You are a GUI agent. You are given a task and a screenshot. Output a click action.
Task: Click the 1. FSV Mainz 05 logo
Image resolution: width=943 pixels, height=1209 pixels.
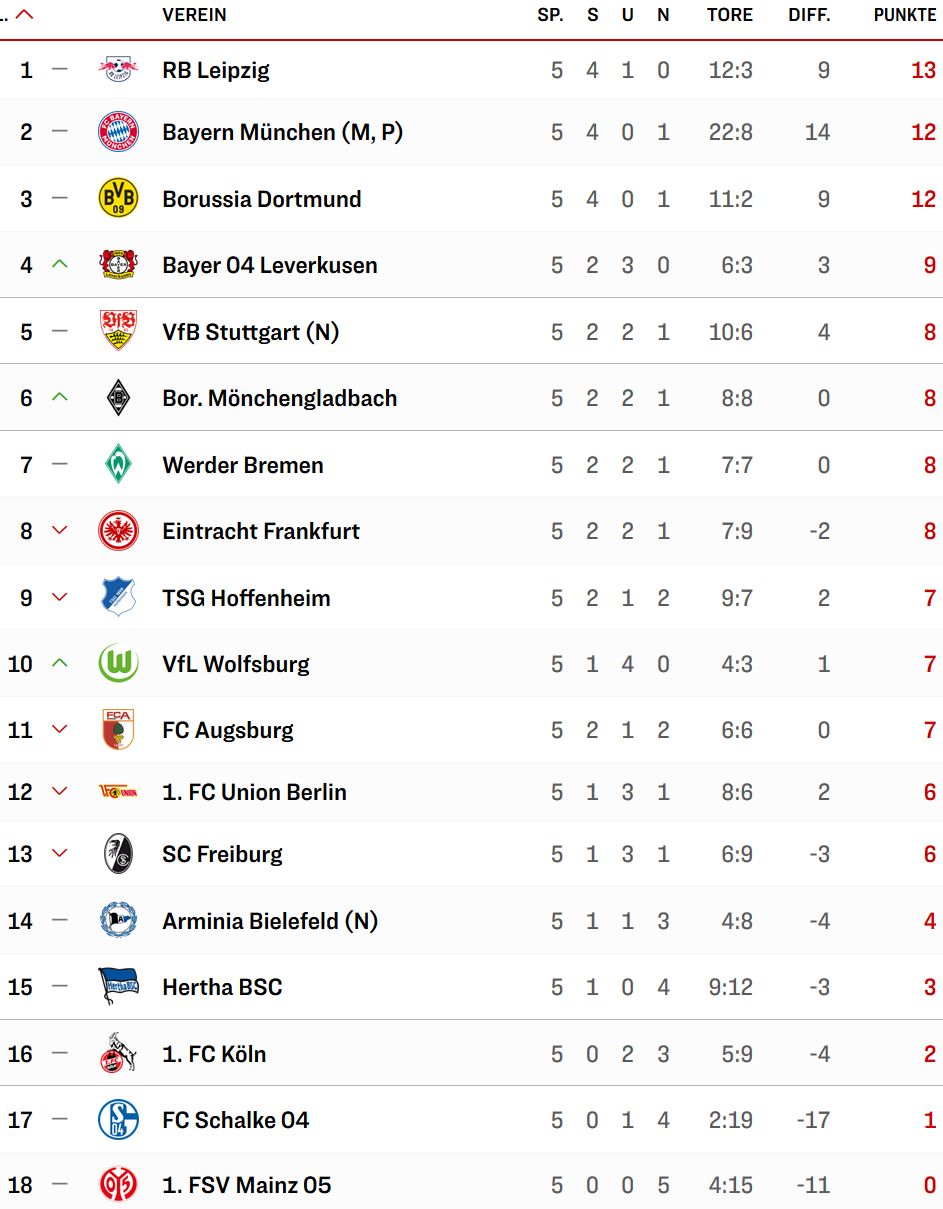(x=118, y=1186)
